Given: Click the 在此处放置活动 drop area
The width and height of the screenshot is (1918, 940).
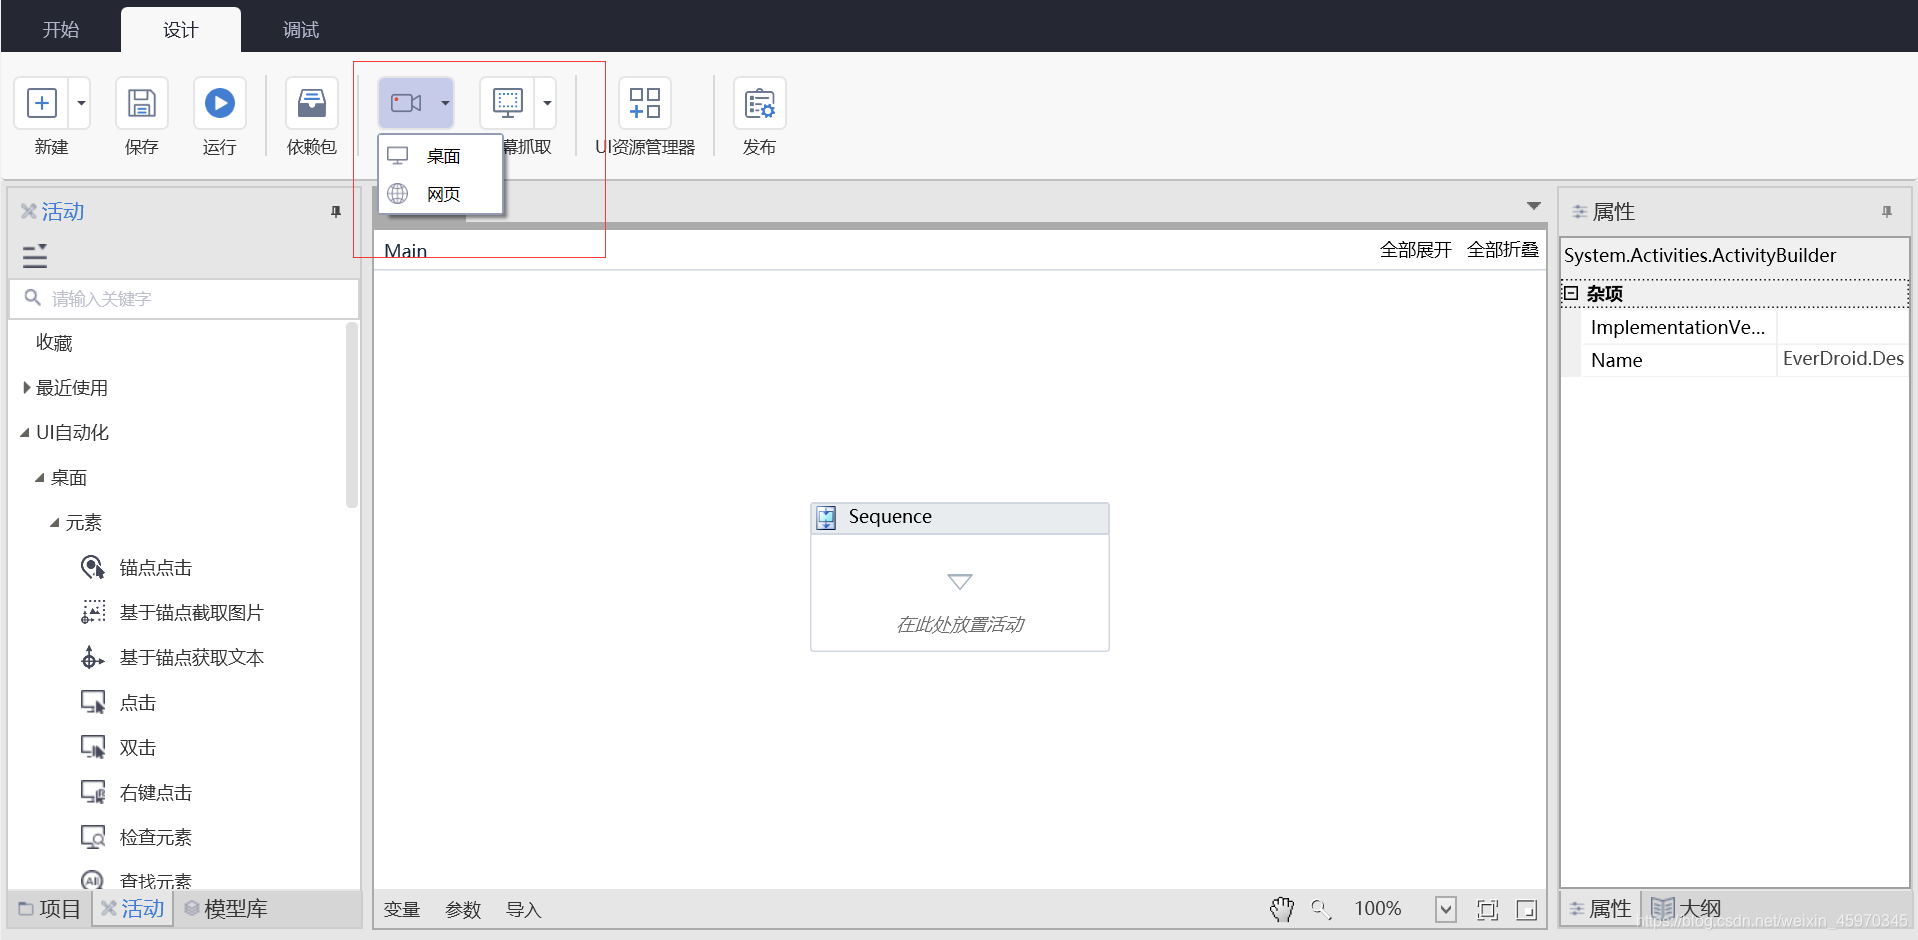Looking at the screenshot, I should (960, 625).
